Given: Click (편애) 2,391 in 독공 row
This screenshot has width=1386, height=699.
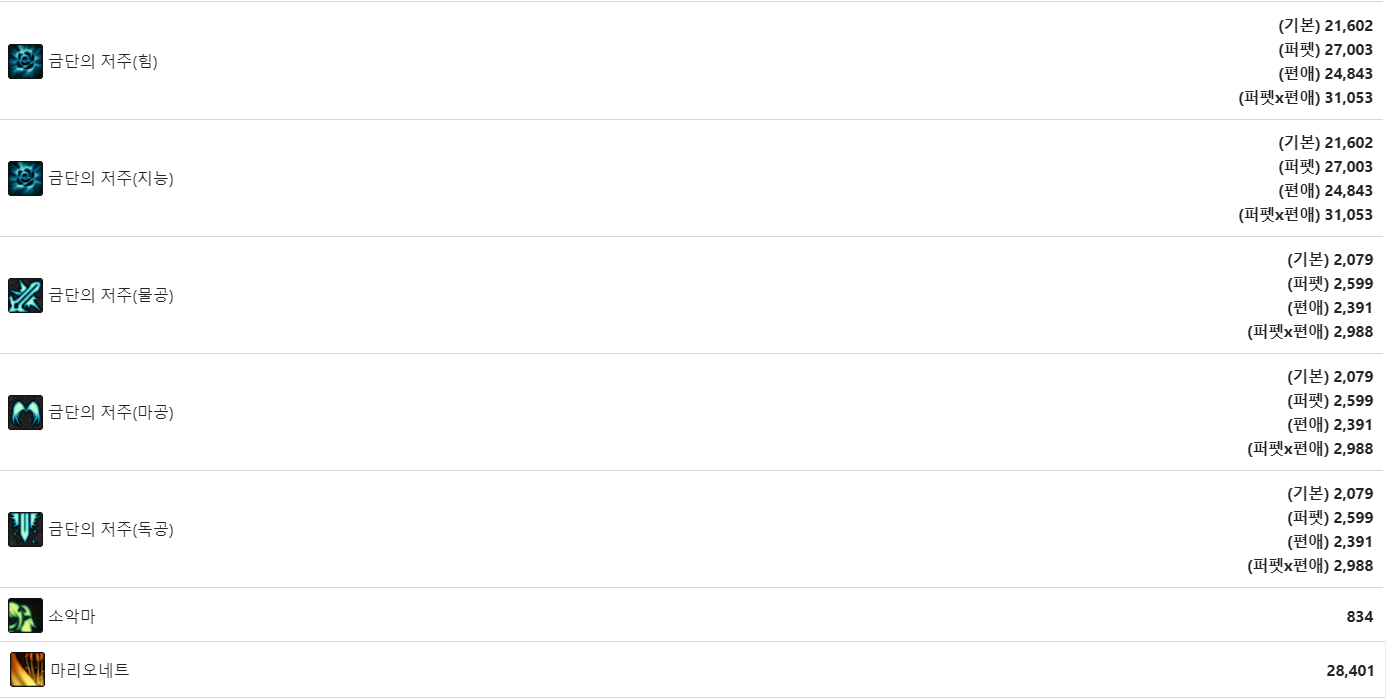Looking at the screenshot, I should point(1331,542).
